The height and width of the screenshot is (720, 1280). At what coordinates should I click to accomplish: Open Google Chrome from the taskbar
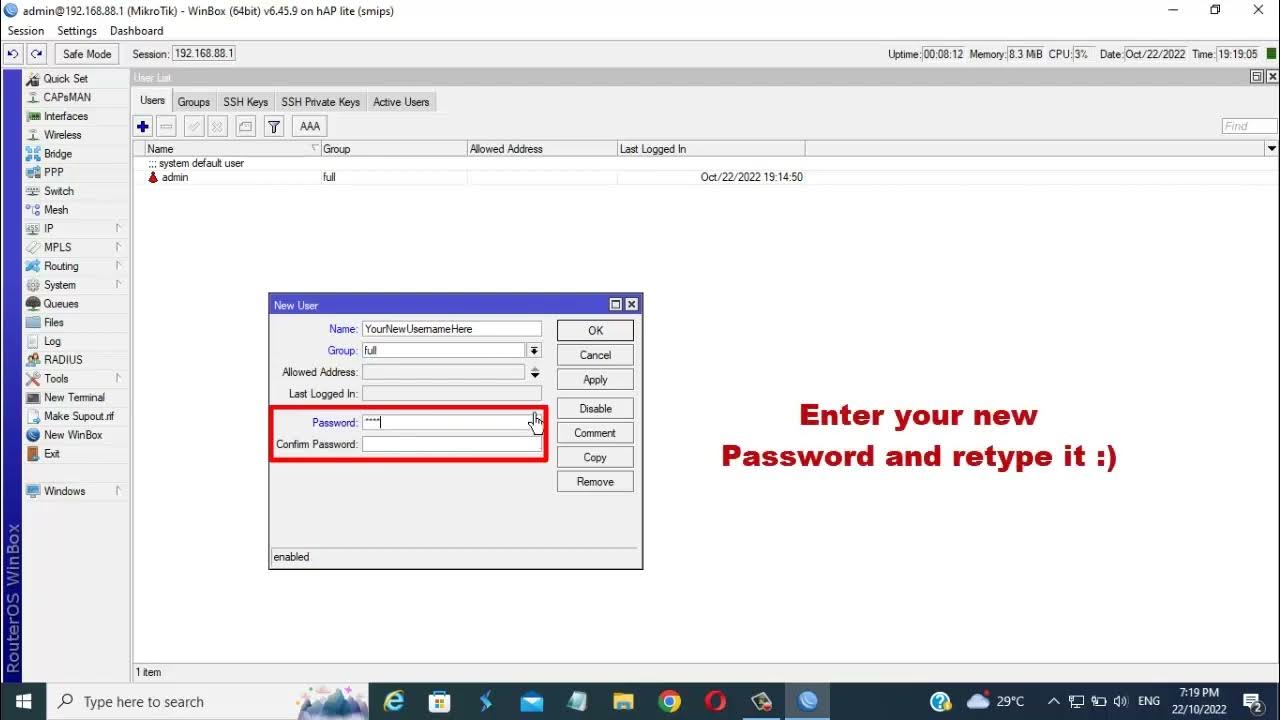[x=670, y=702]
